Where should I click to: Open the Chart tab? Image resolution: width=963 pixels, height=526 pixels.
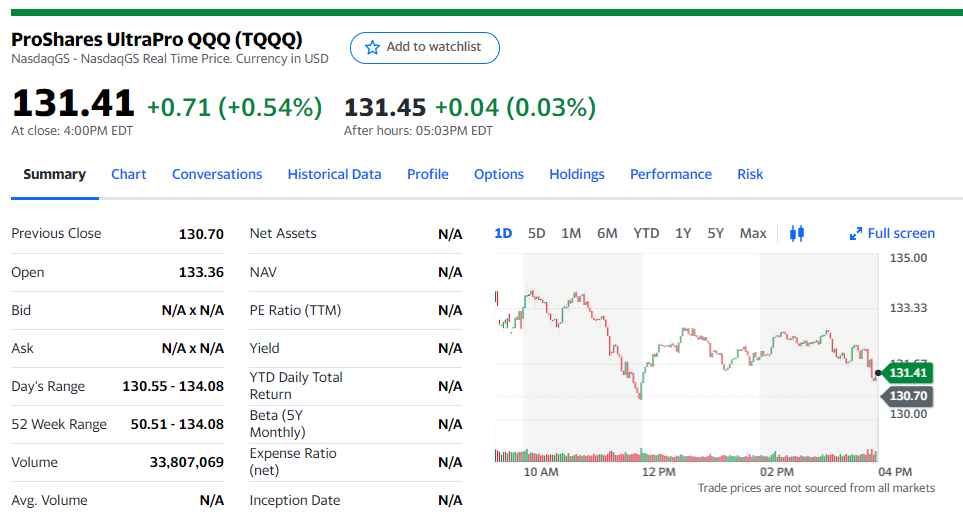[128, 175]
